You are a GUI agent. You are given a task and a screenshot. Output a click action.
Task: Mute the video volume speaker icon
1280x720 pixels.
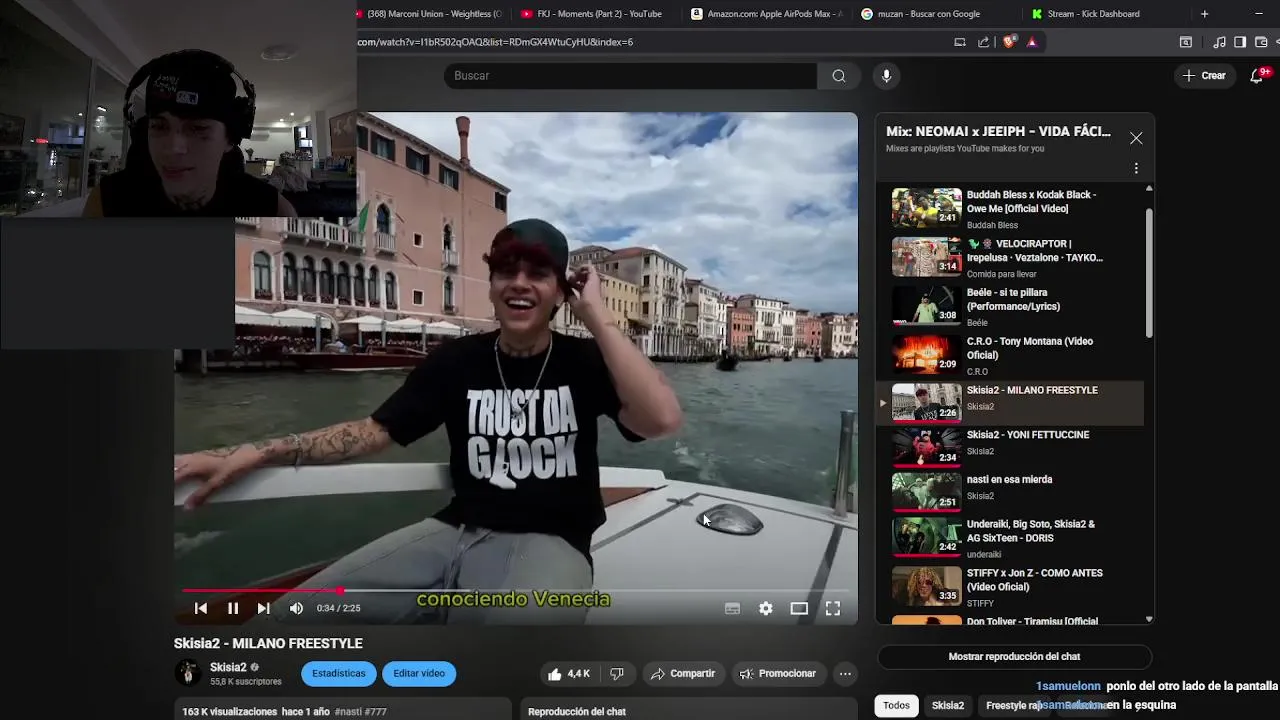click(296, 608)
